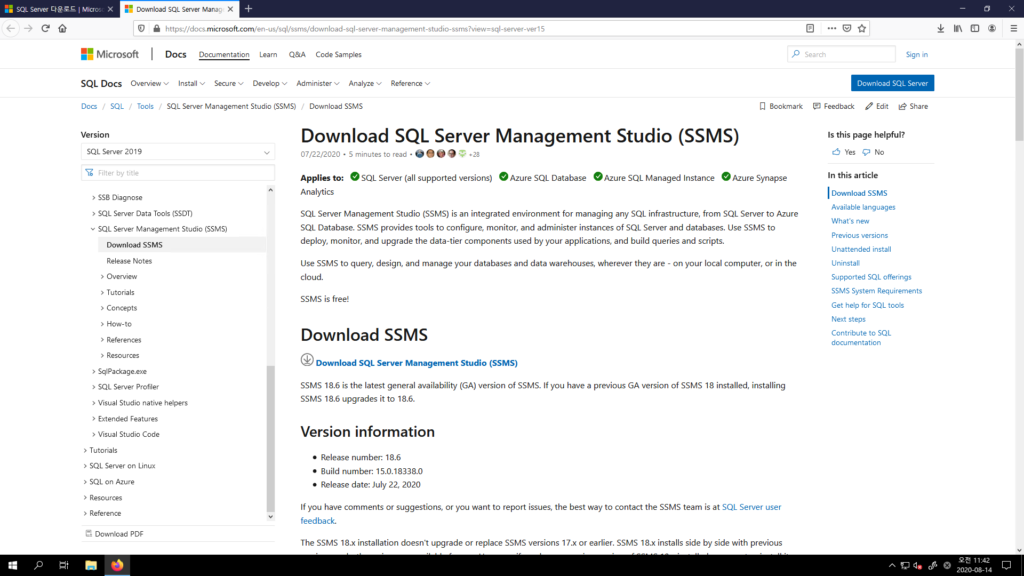
Task: Click the sidebar table of contents scrollbar
Action: click(x=270, y=440)
